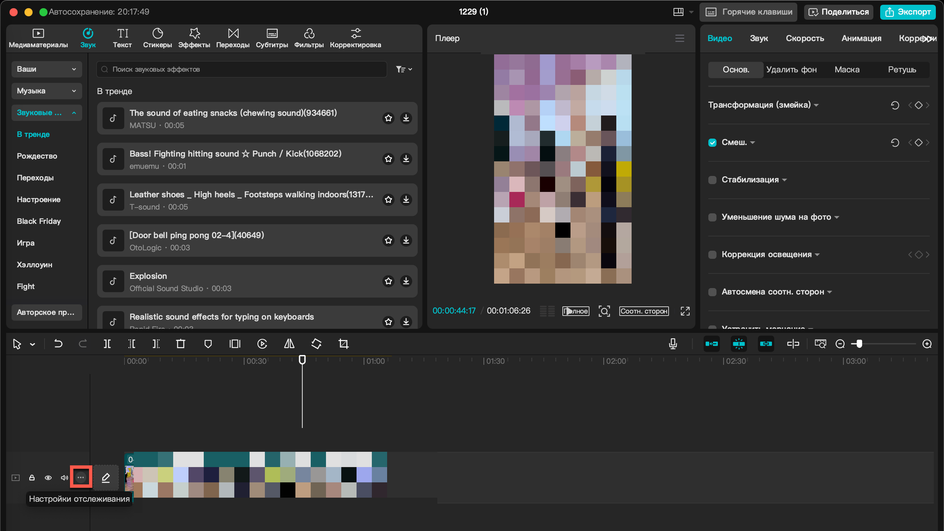Open the Текст tool panel
Image resolution: width=944 pixels, height=531 pixels.
click(122, 38)
